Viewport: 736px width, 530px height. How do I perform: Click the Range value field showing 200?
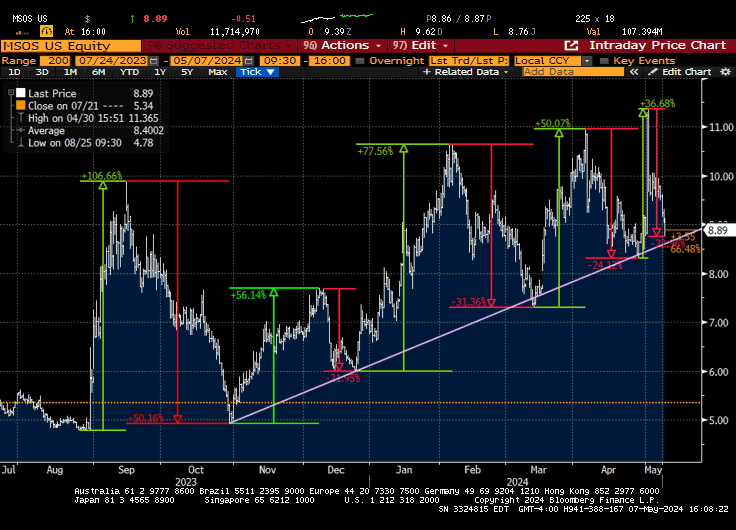(x=55, y=61)
